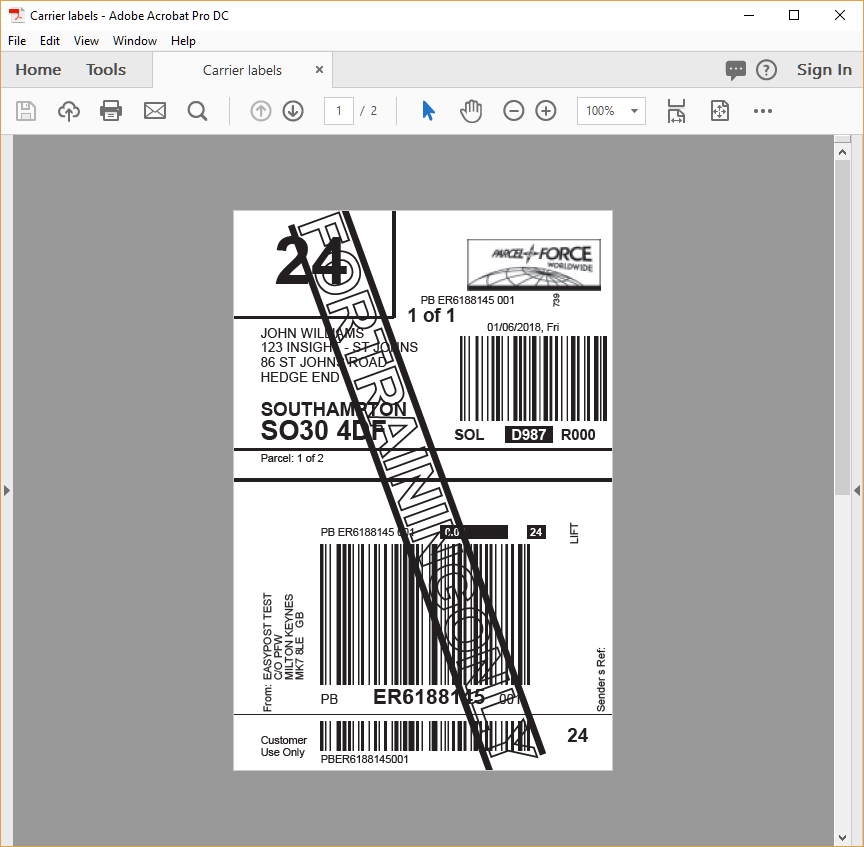The height and width of the screenshot is (847, 864).
Task: Click the vertical scrollbar down arrow
Action: pyautogui.click(x=842, y=838)
